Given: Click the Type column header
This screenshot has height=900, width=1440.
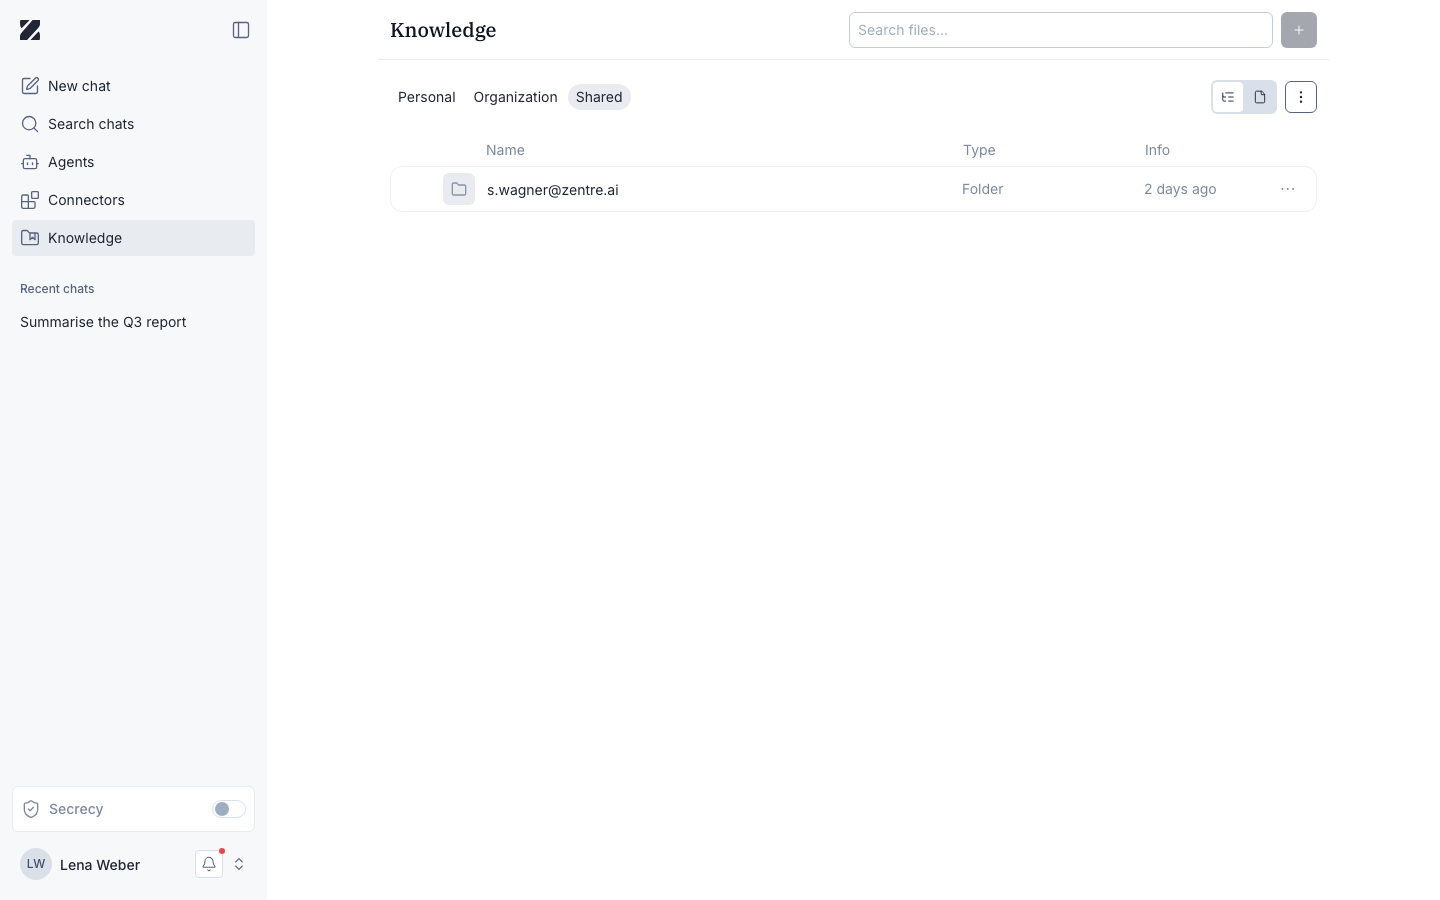Looking at the screenshot, I should (x=979, y=150).
